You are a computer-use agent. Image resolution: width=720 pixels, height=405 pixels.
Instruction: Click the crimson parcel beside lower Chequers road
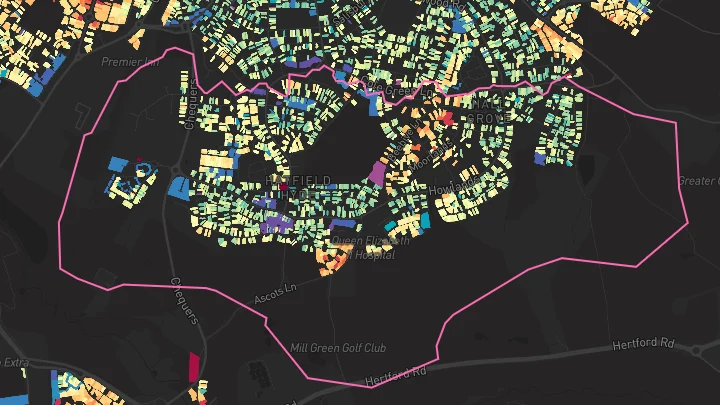click(194, 367)
